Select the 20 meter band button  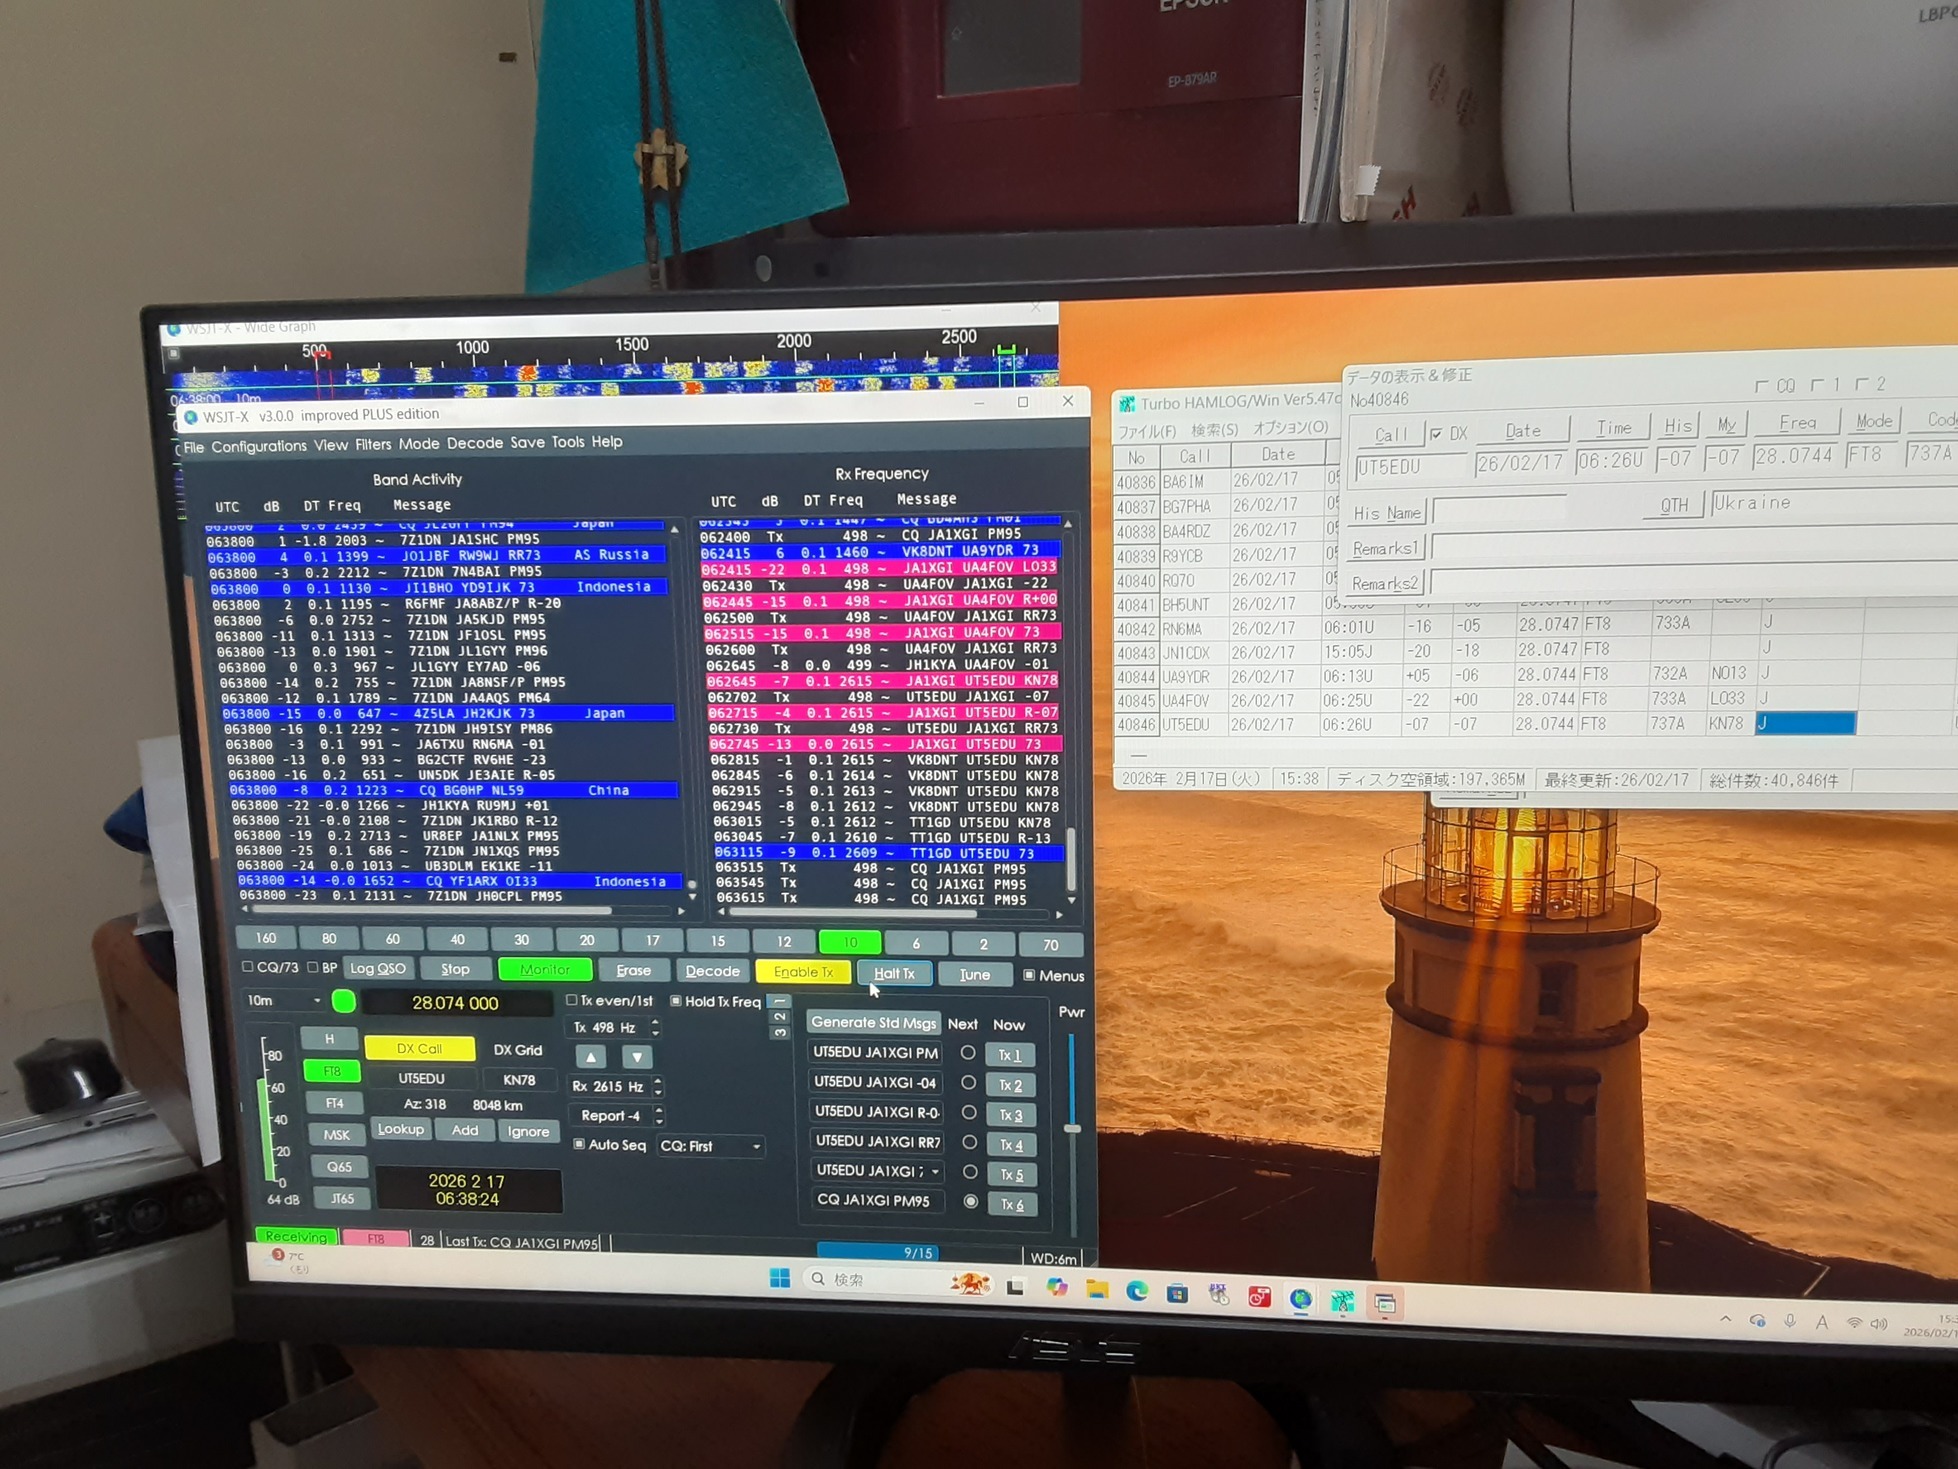587,940
